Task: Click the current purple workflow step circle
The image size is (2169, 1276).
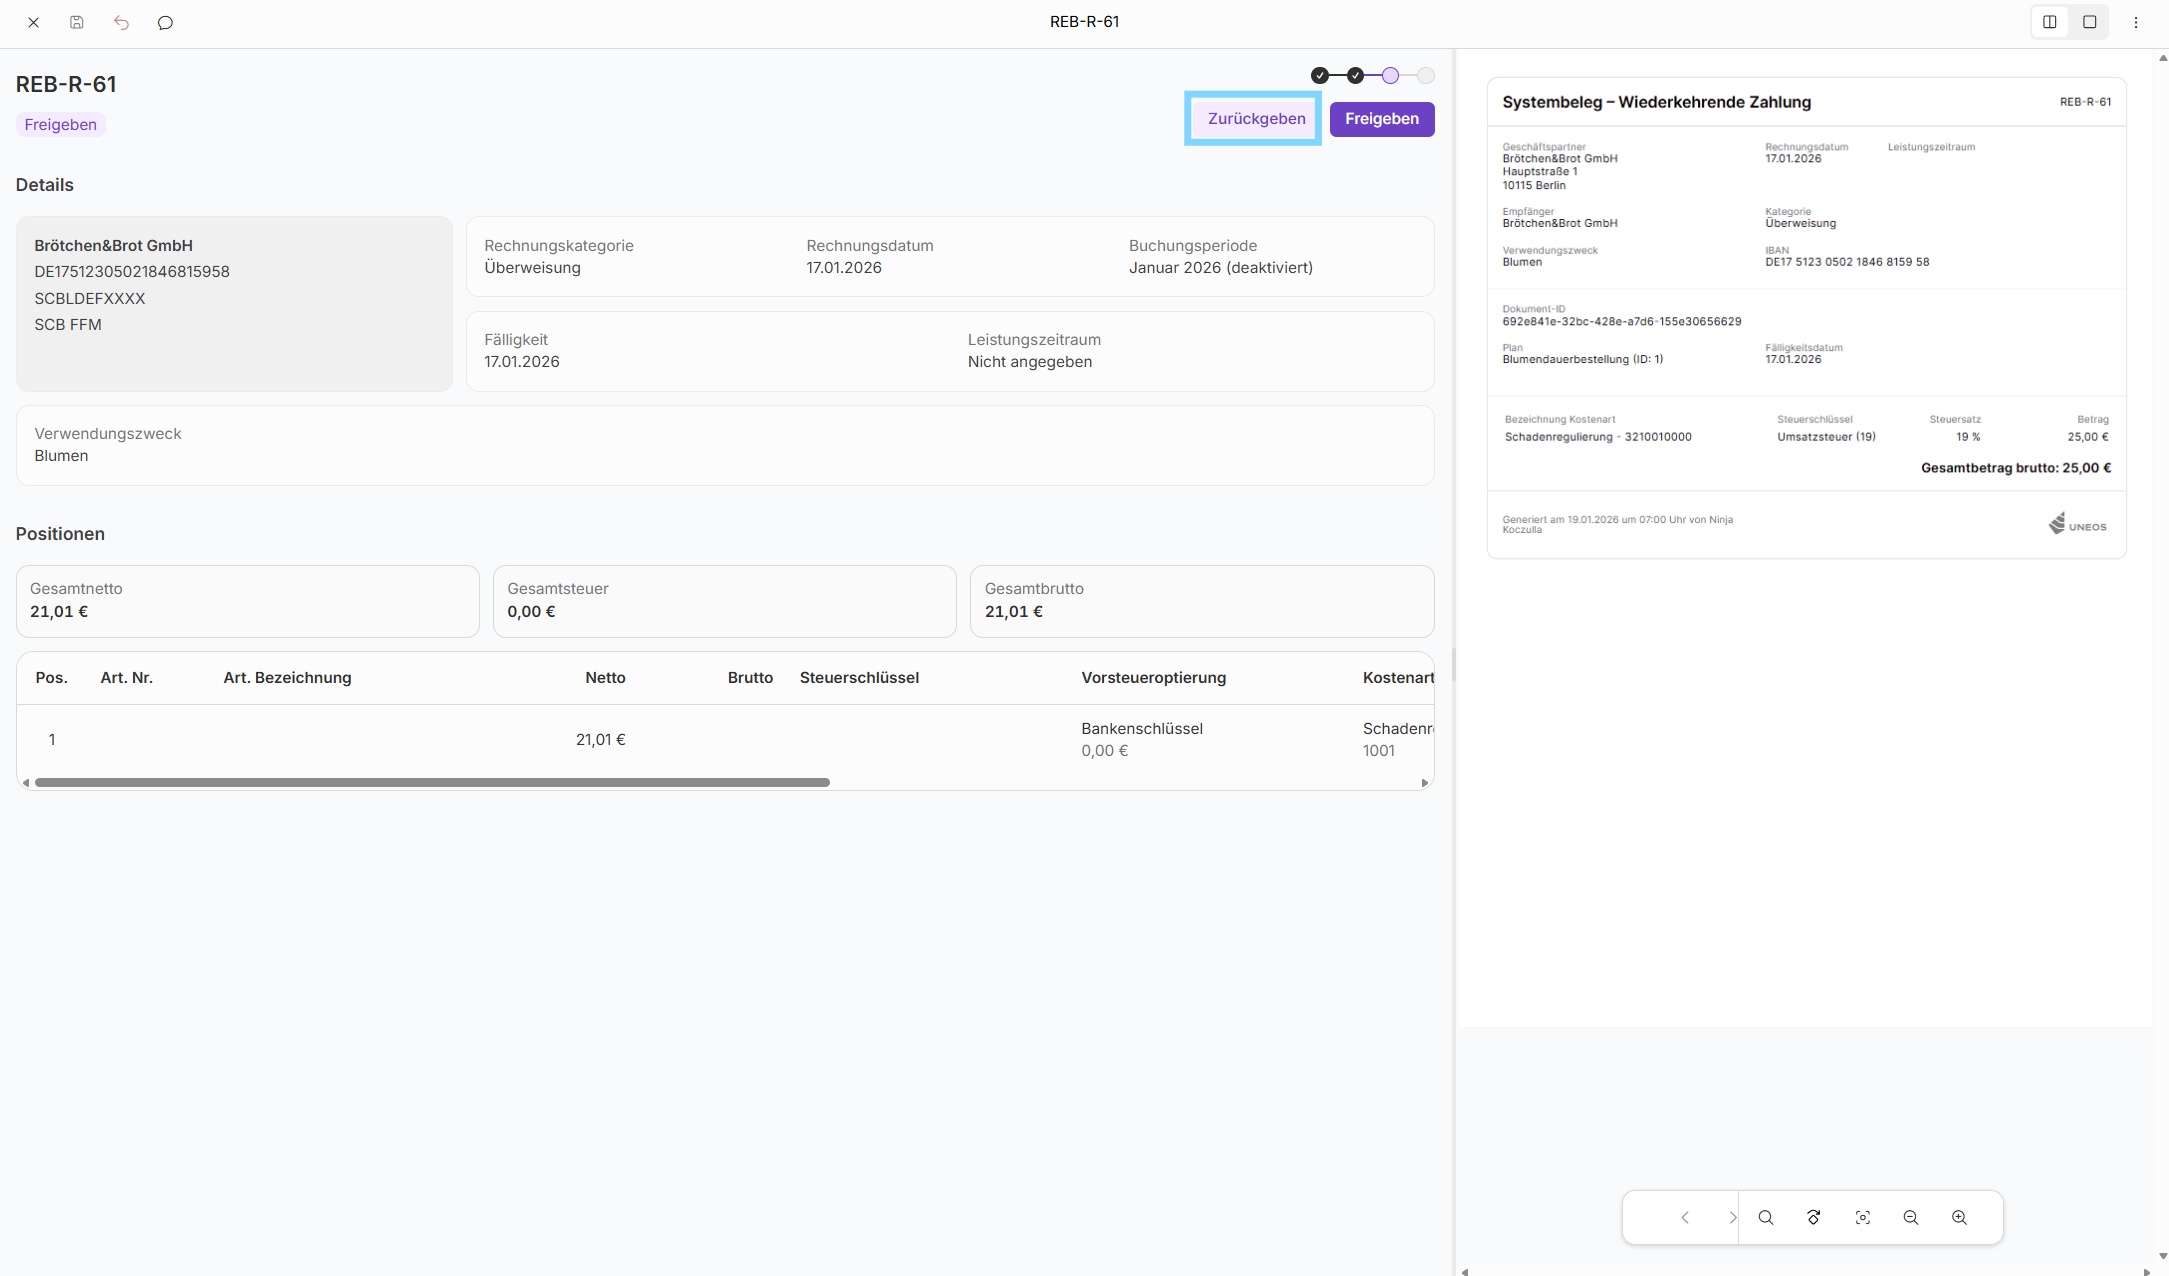Action: tap(1390, 76)
